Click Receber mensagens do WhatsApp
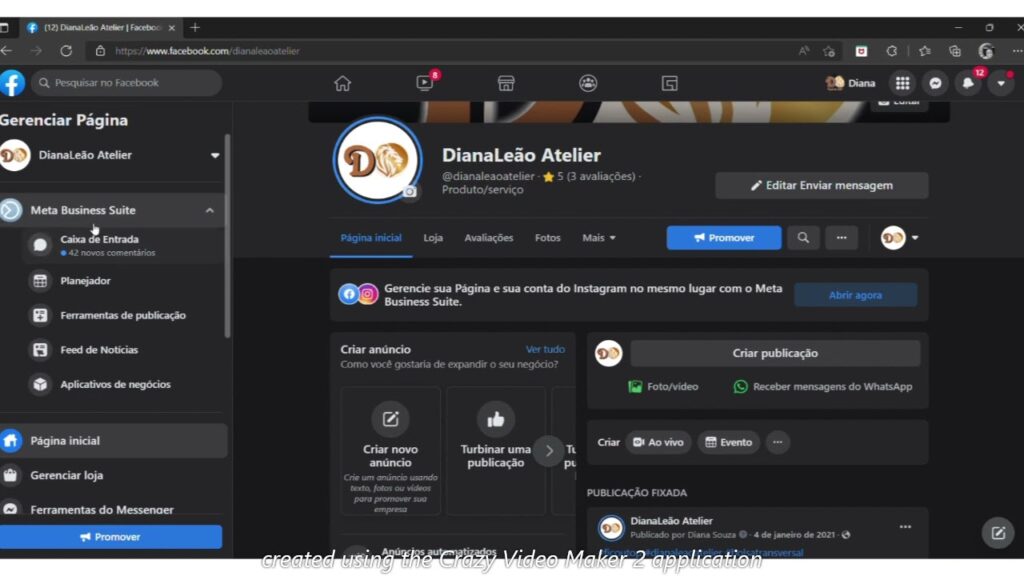Image resolution: width=1024 pixels, height=576 pixels. (823, 387)
